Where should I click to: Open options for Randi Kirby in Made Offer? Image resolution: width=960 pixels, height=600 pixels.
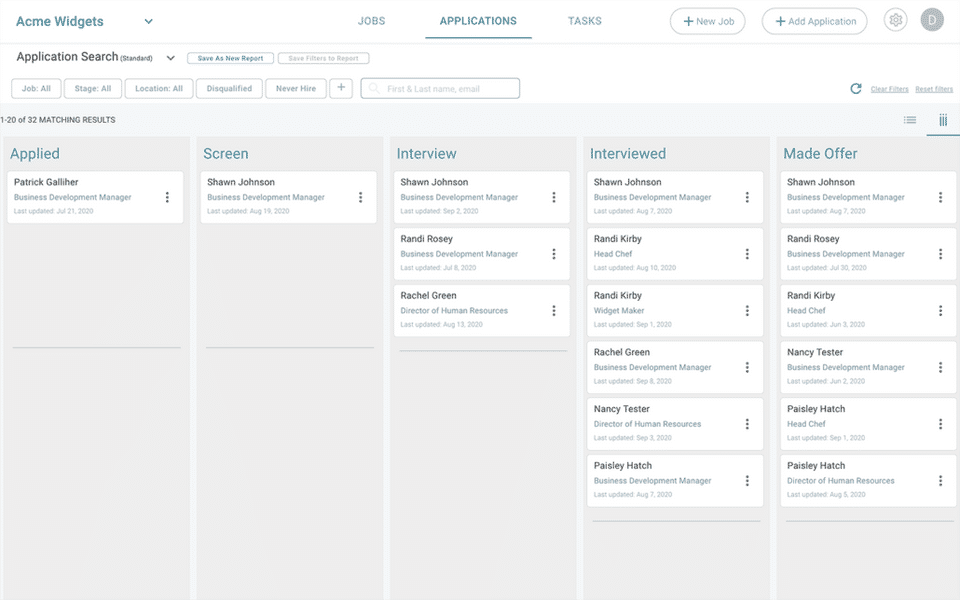pos(940,310)
